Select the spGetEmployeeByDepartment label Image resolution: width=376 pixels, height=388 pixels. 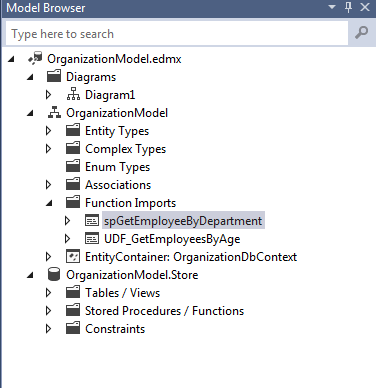[183, 221]
